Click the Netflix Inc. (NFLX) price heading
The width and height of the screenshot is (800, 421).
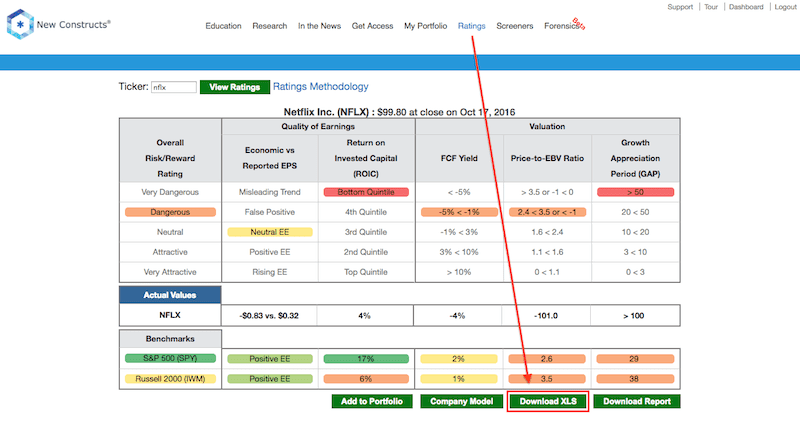399,112
